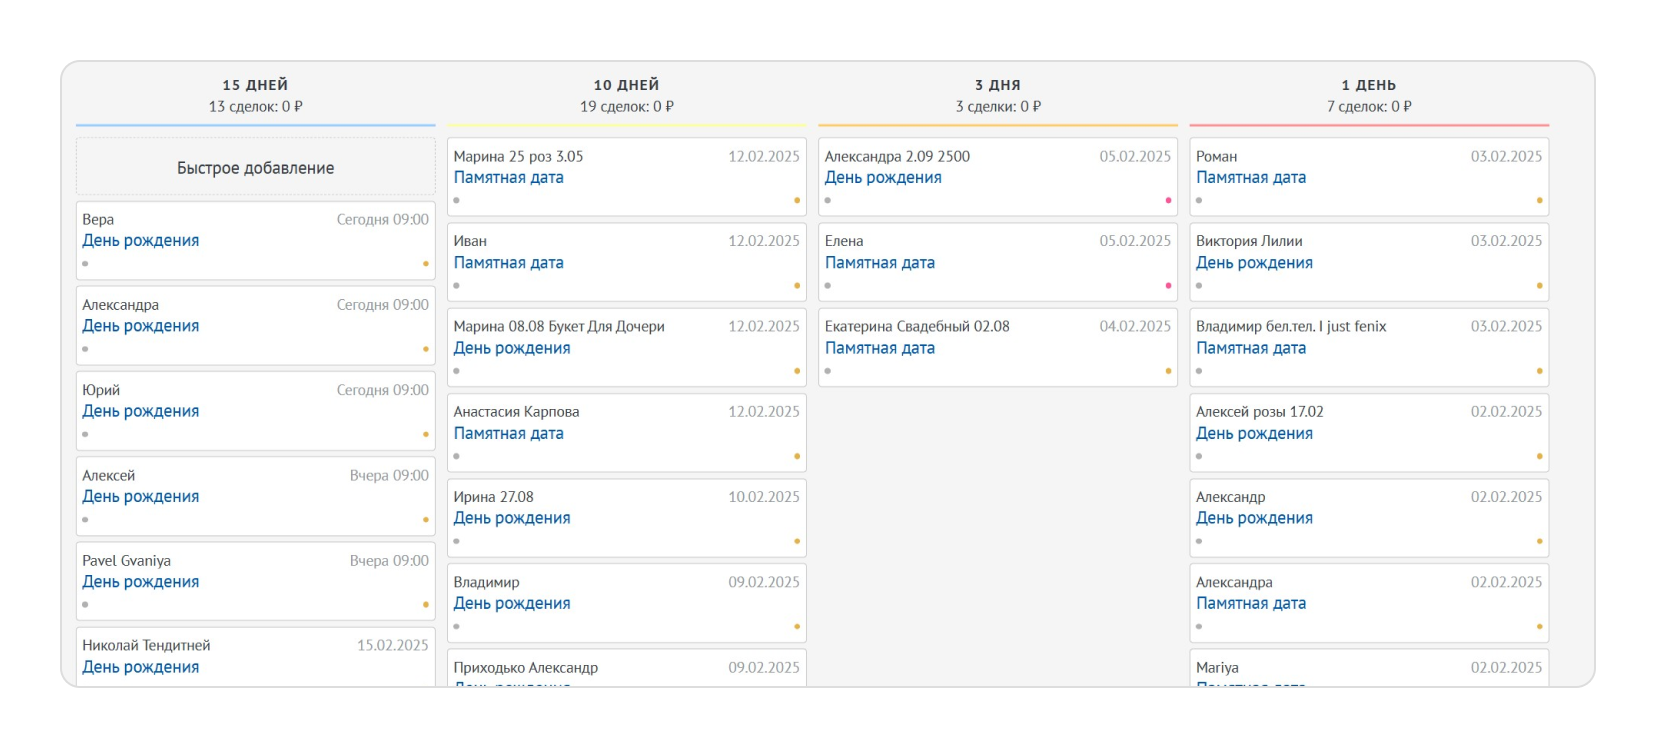
Task: Click the orange dot on Екатерина Свадебный 02.08 card
Action: (x=1168, y=371)
